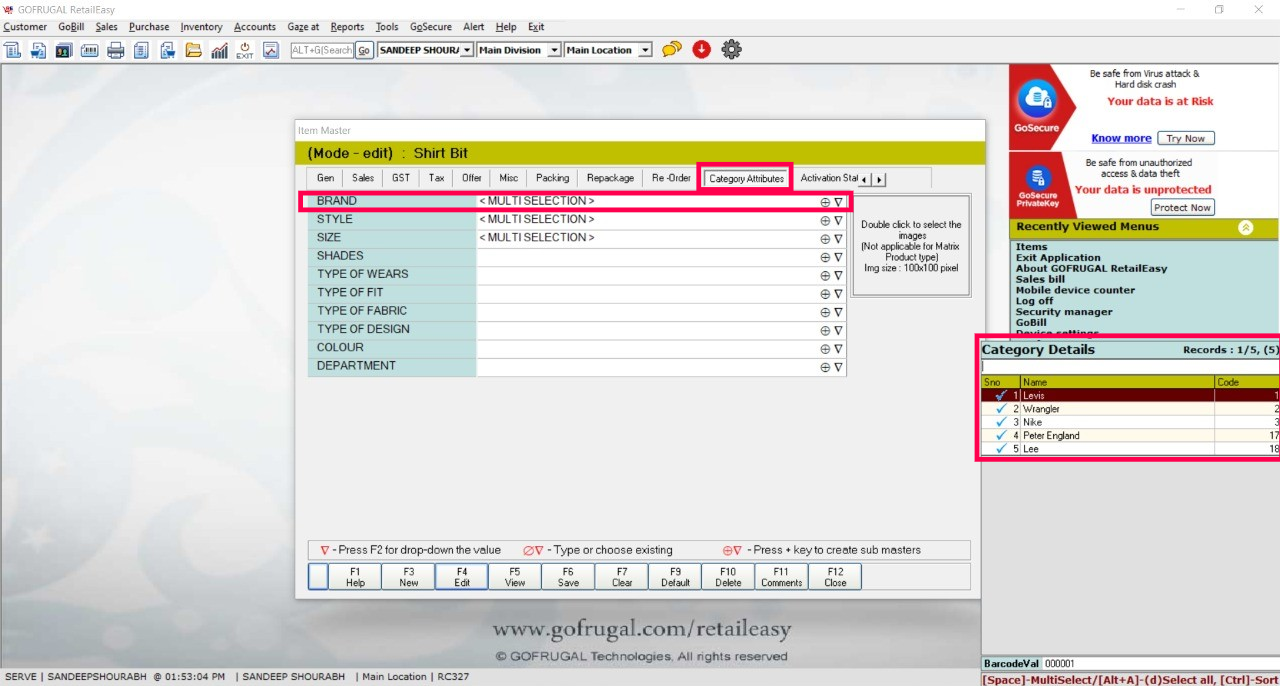
Task: Expand the SANDEEP SHOURABH user dropdown
Action: pos(467,50)
